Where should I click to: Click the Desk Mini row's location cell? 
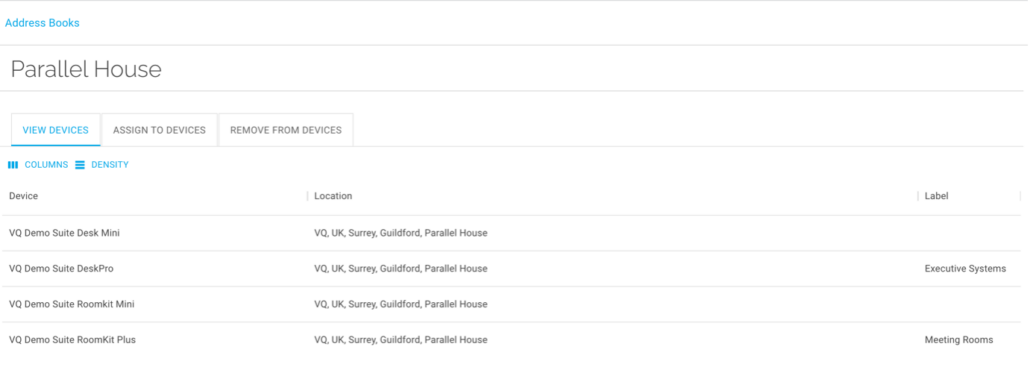pos(401,233)
